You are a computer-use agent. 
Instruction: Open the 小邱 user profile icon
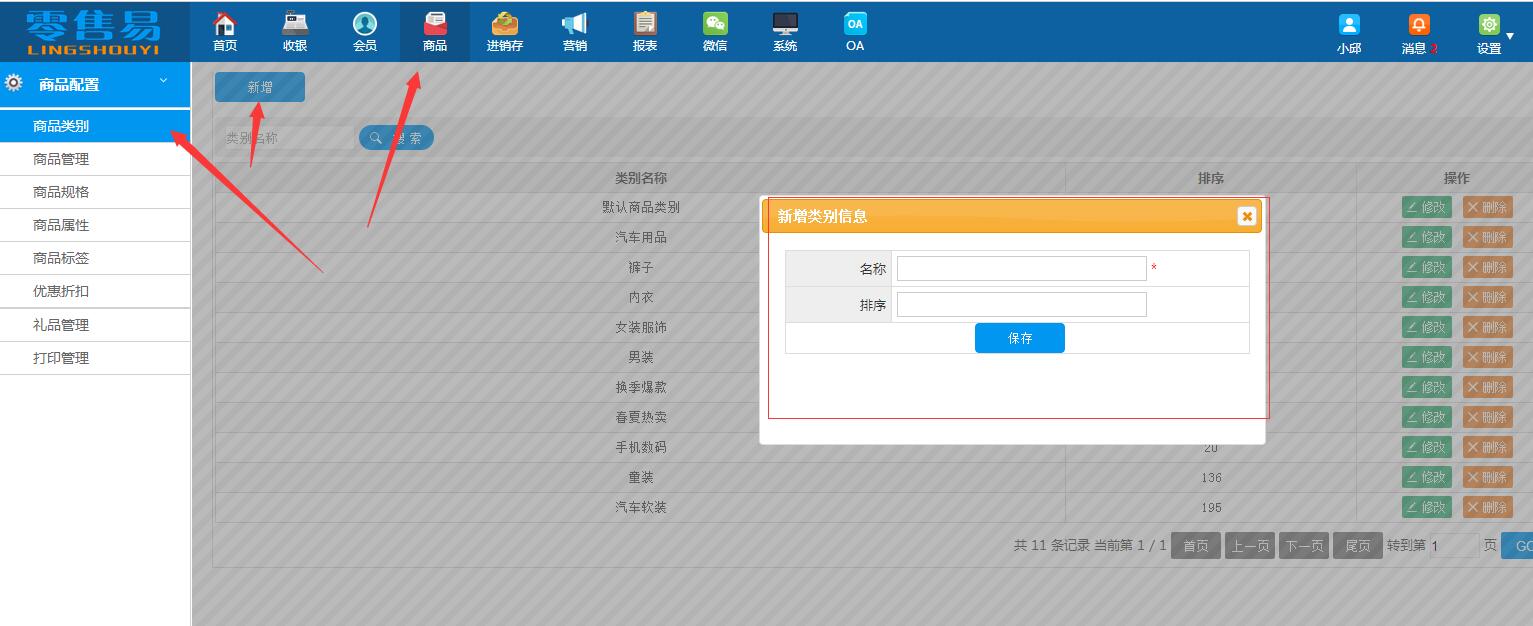(x=1348, y=24)
